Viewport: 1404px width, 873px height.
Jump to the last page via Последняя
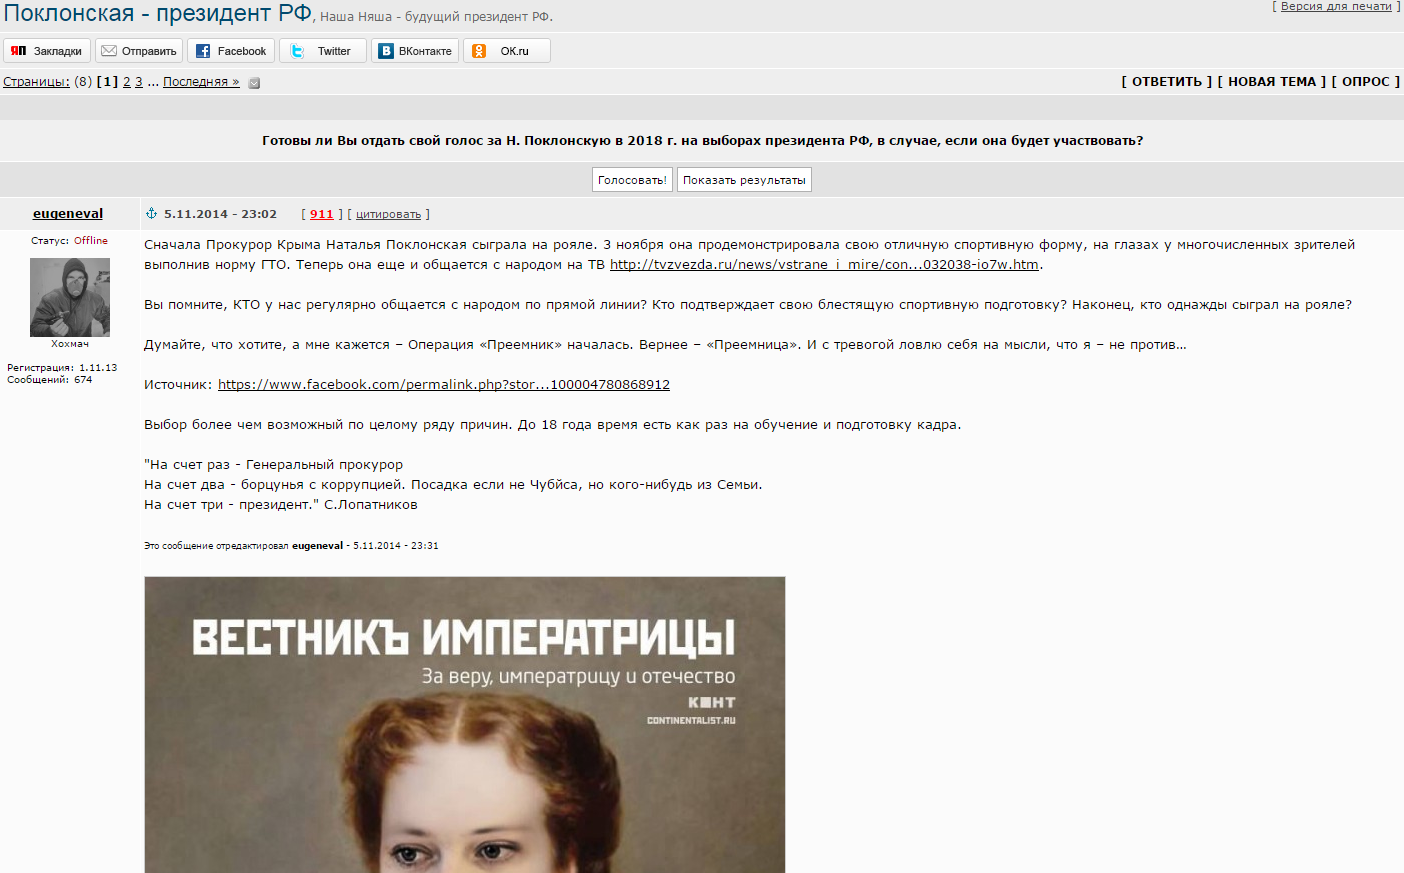(x=201, y=82)
